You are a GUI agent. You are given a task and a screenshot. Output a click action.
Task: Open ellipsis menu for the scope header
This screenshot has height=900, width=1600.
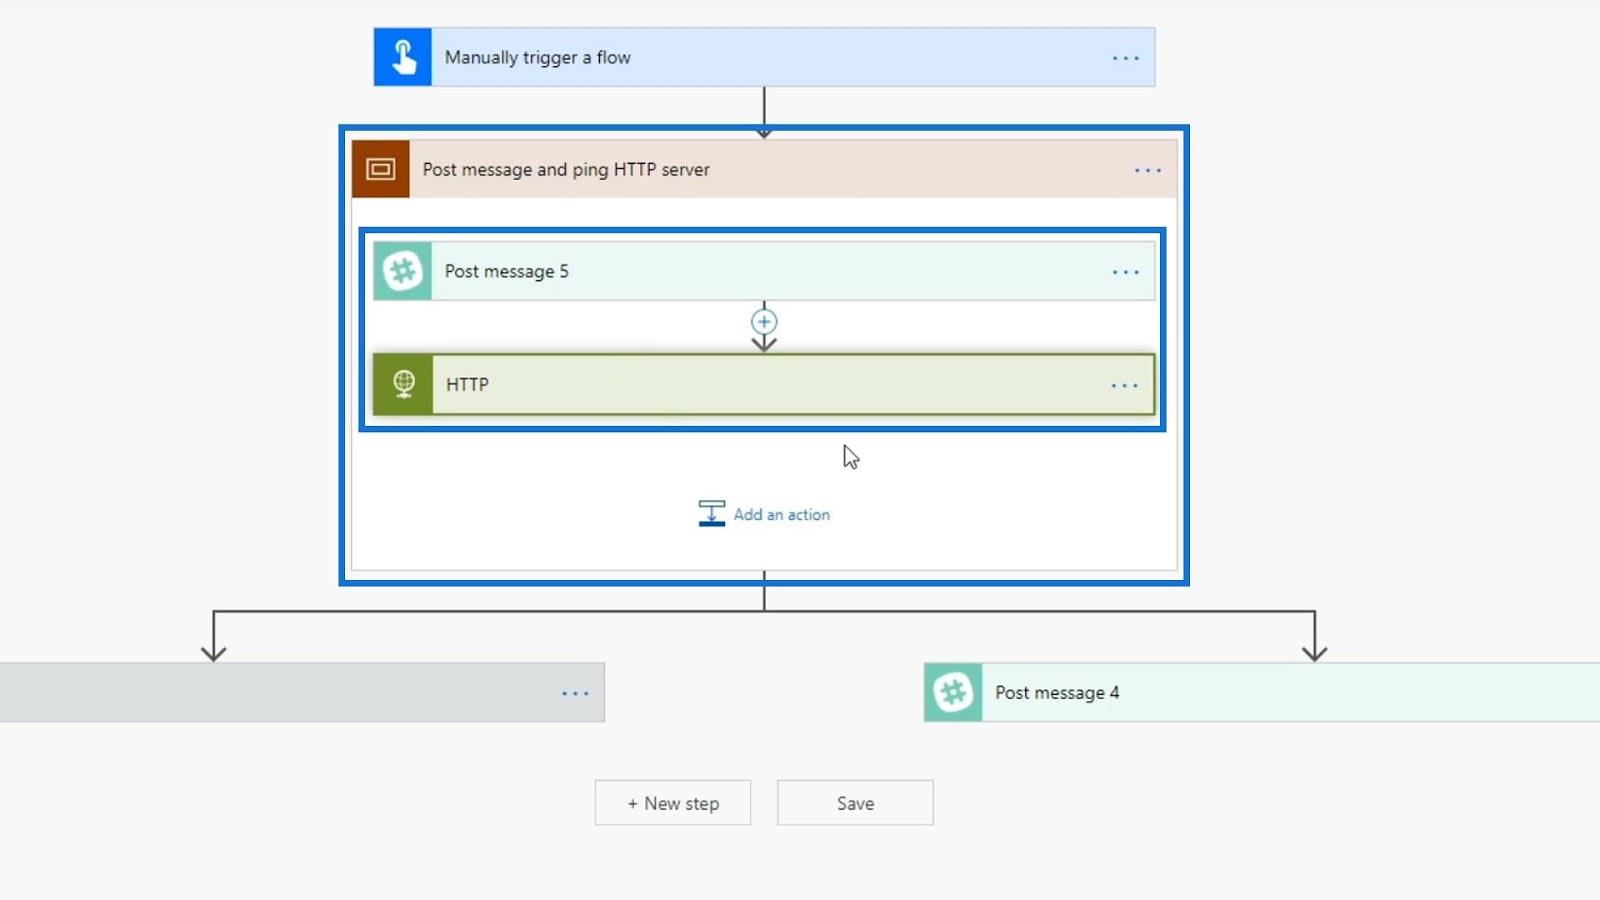(1148, 170)
